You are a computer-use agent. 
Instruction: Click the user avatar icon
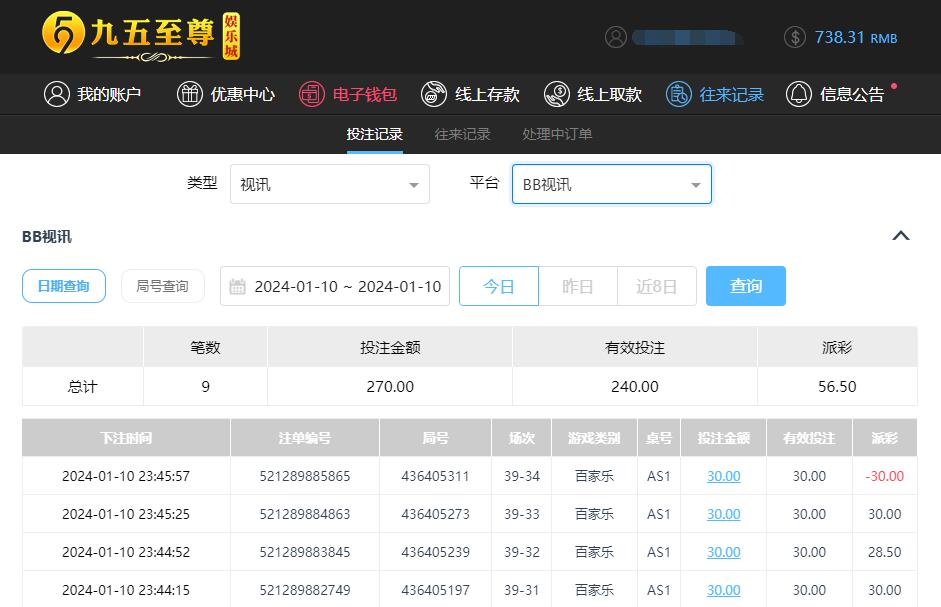[616, 37]
